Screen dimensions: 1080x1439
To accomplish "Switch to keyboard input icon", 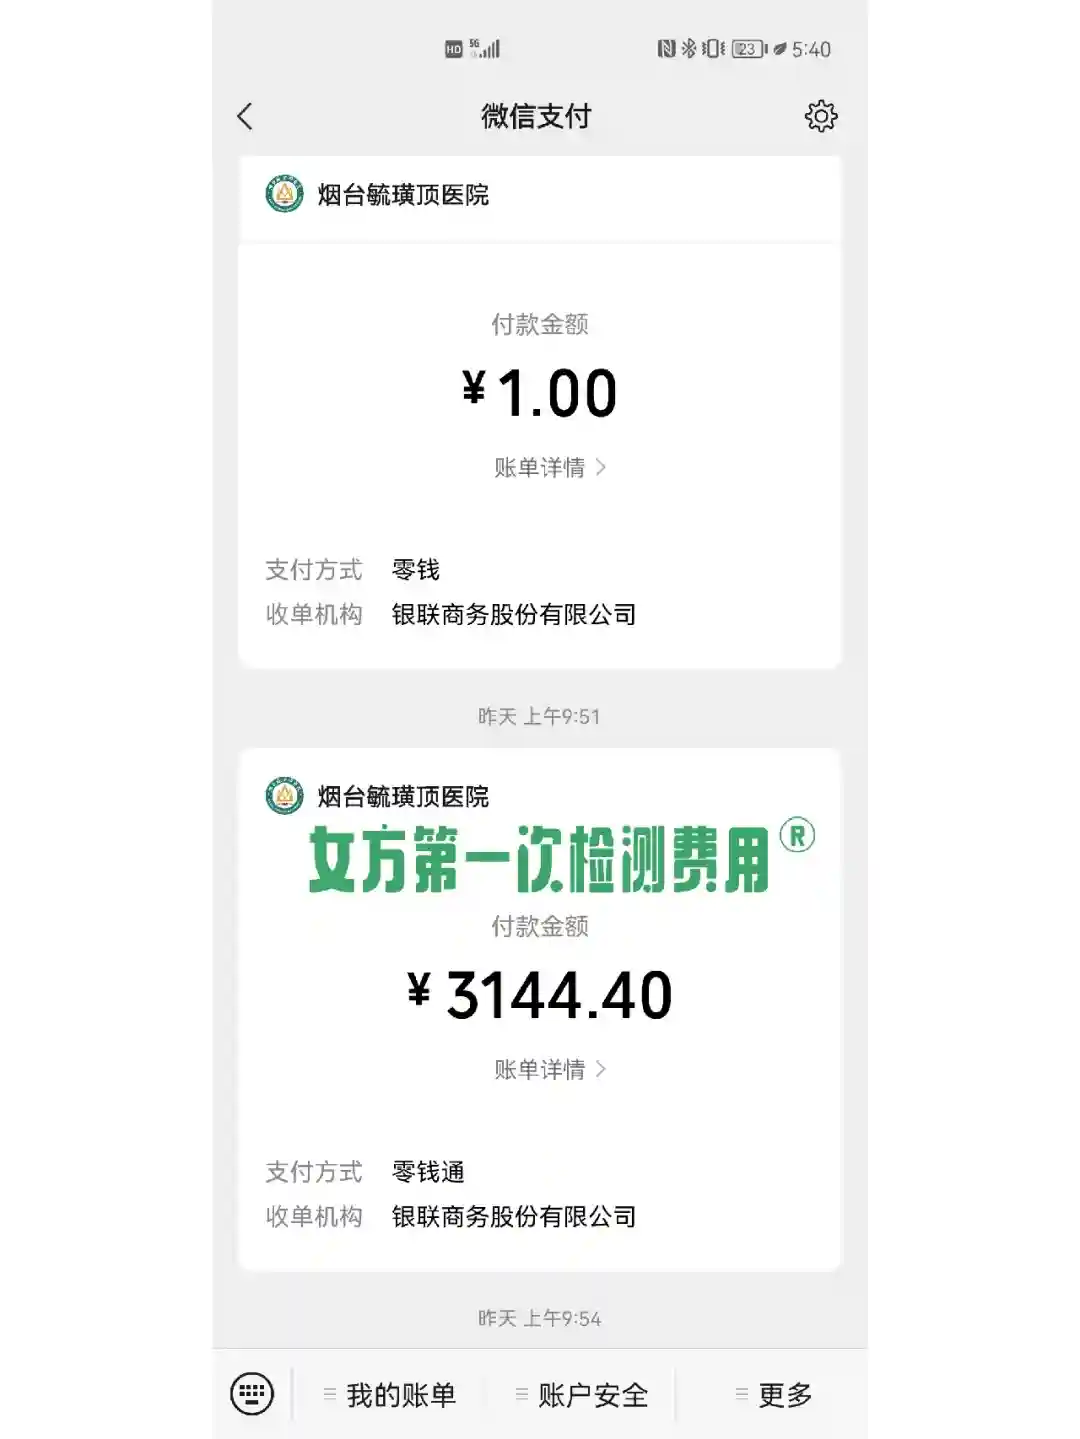I will pyautogui.click(x=252, y=1393).
